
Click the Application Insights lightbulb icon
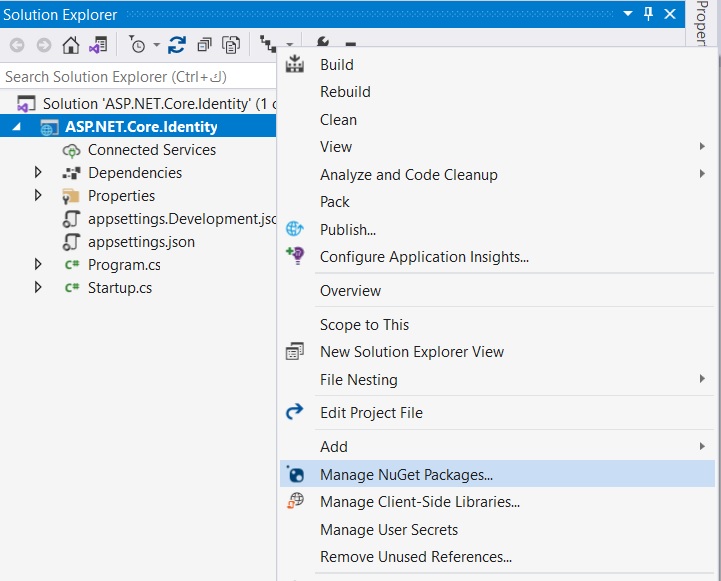tap(295, 255)
